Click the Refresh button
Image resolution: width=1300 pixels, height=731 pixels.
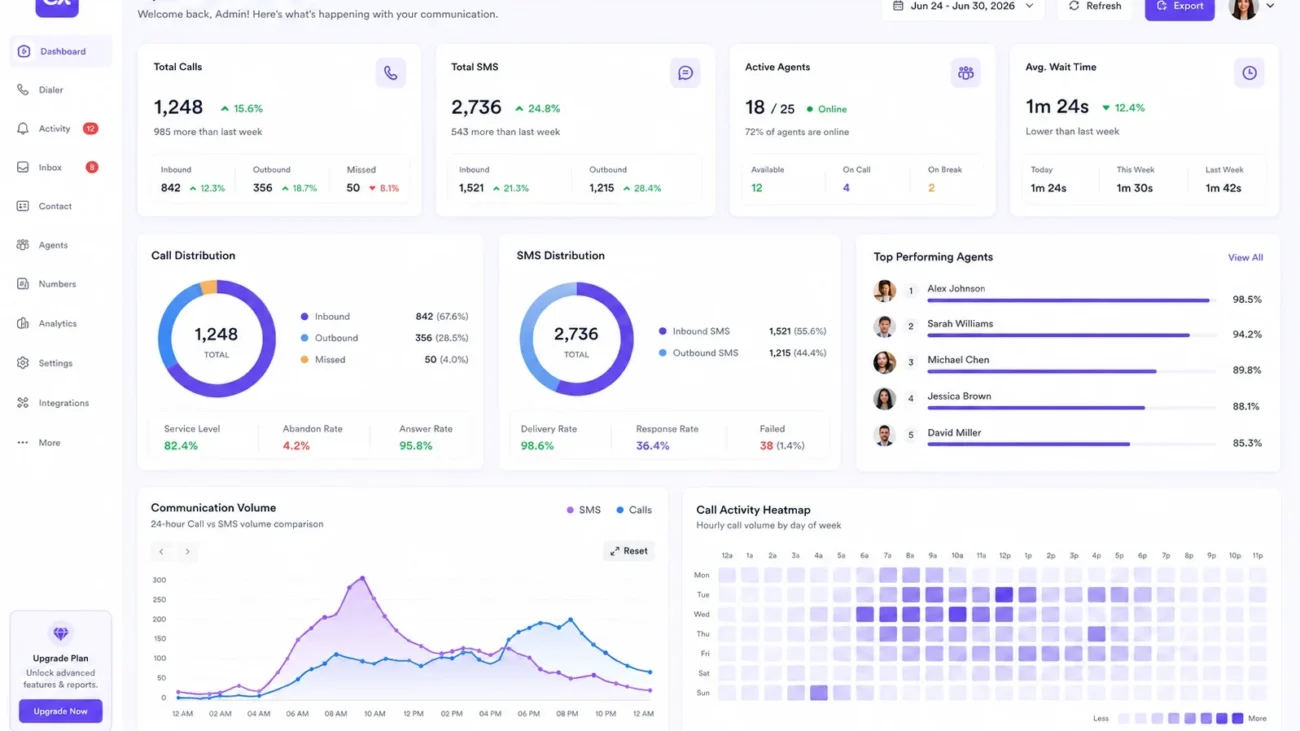(x=1095, y=7)
